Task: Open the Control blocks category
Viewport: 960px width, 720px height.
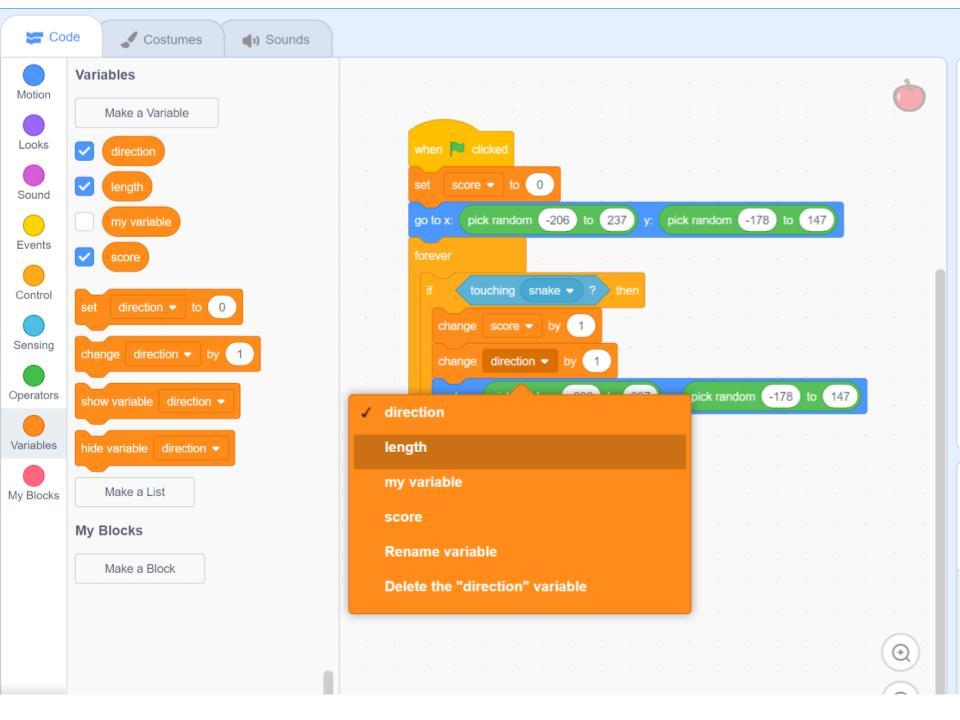Action: pyautogui.click(x=34, y=283)
